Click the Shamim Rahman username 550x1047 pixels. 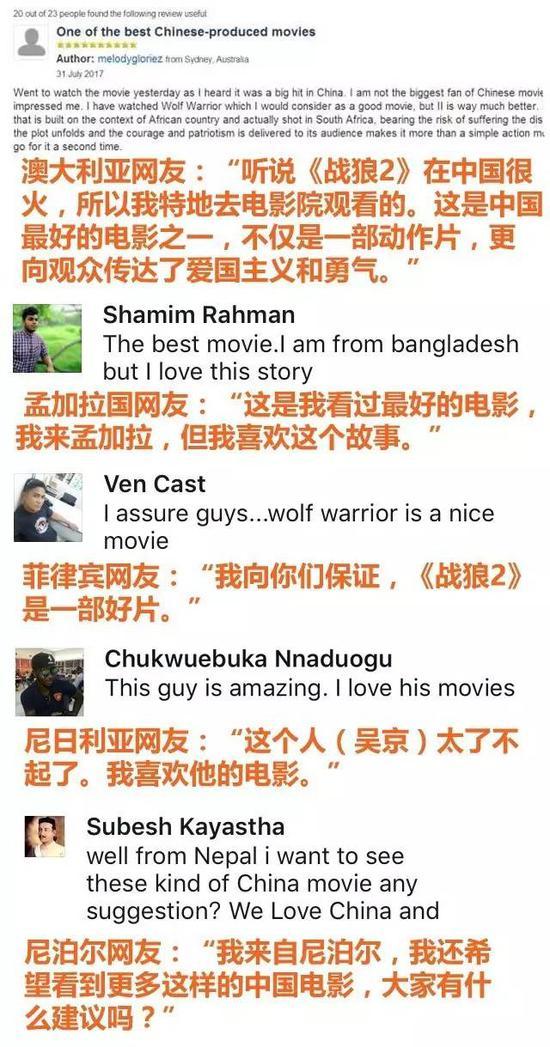tap(199, 314)
